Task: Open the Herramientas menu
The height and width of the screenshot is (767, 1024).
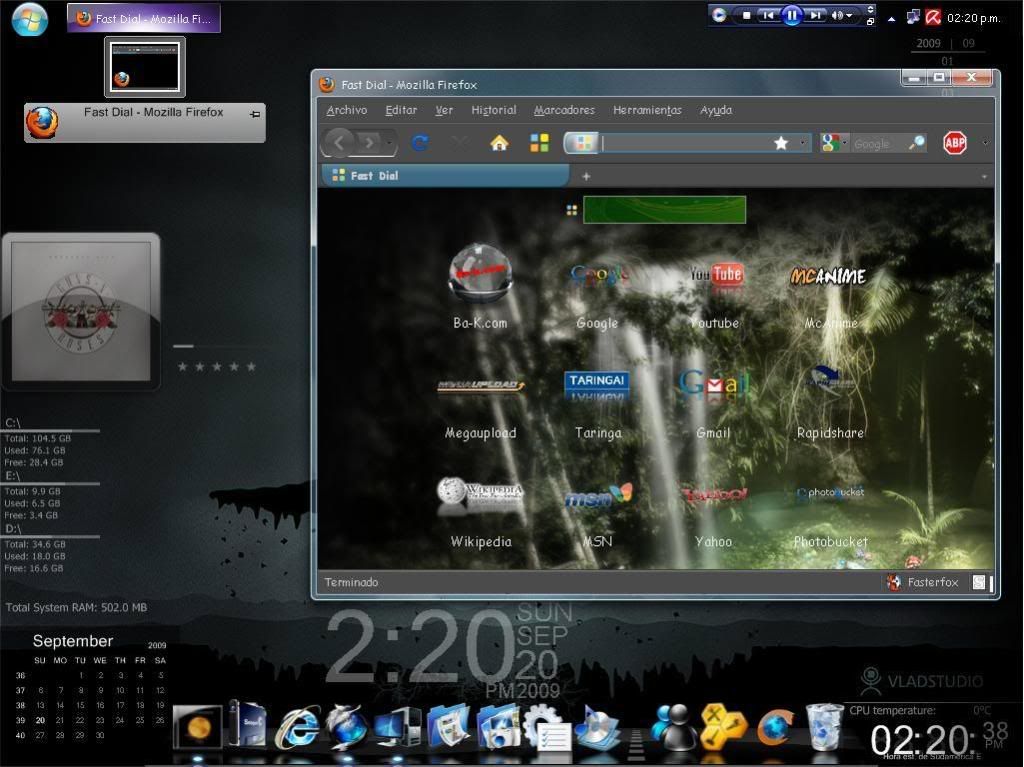Action: [647, 110]
